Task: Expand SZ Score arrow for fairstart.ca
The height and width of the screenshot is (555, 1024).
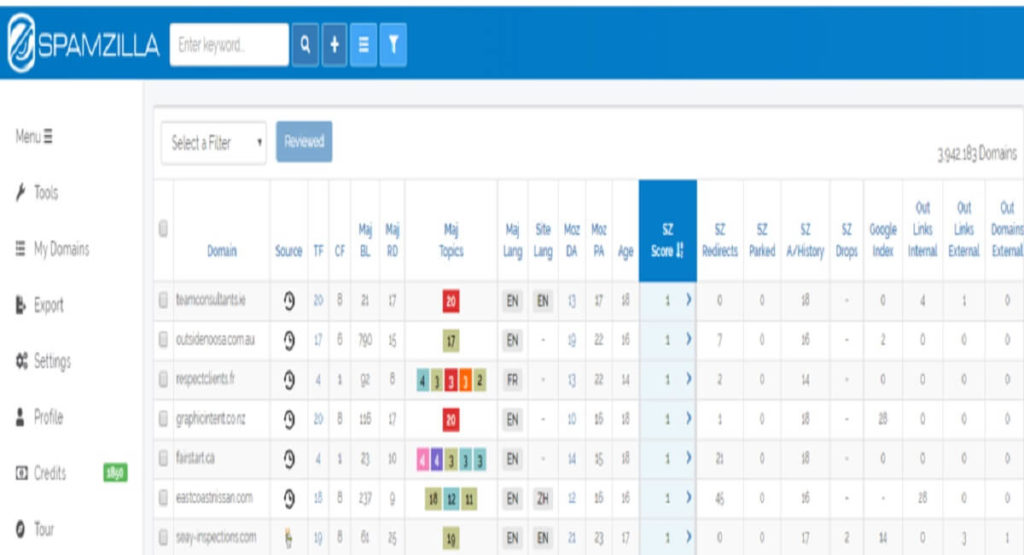Action: 688,458
